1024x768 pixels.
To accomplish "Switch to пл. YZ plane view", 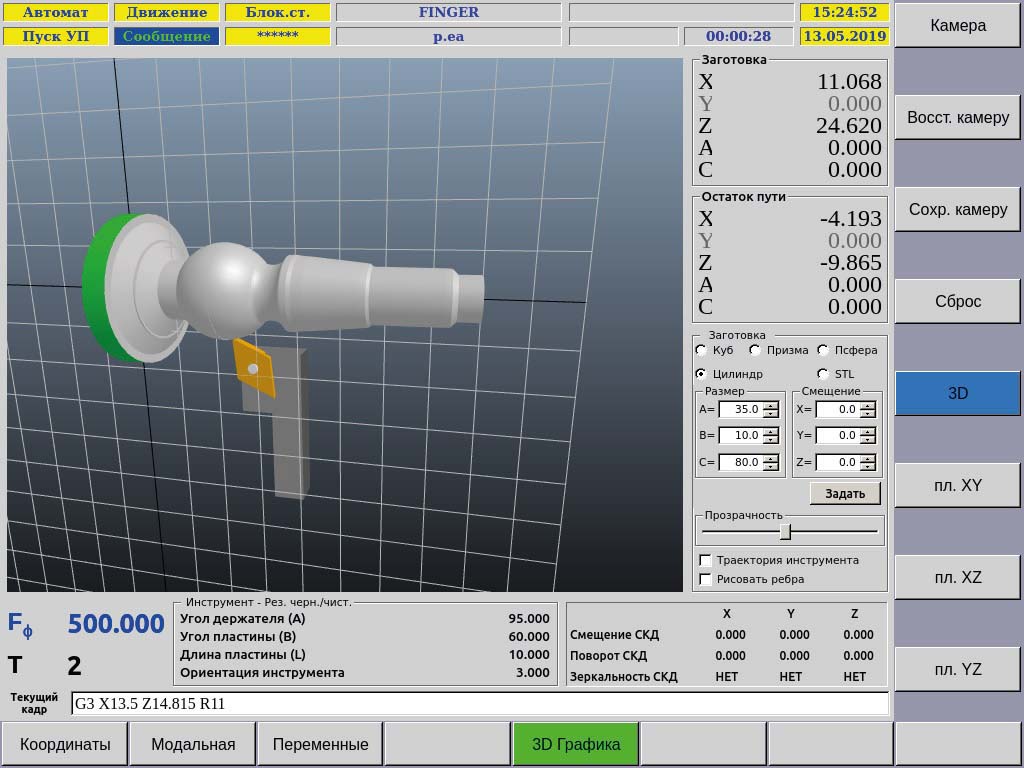I will click(x=957, y=670).
